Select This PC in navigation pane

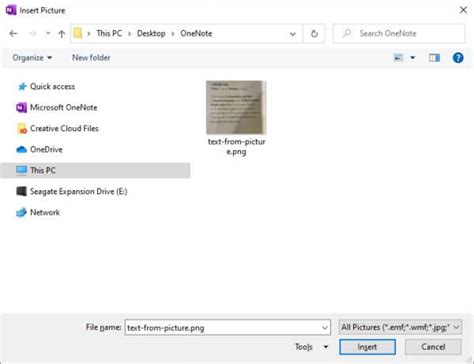(95, 170)
